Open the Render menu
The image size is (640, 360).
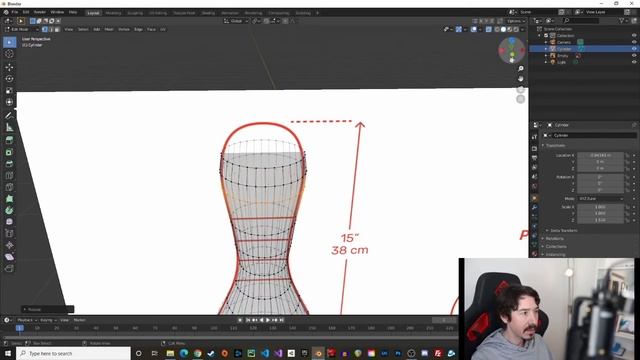(40, 12)
